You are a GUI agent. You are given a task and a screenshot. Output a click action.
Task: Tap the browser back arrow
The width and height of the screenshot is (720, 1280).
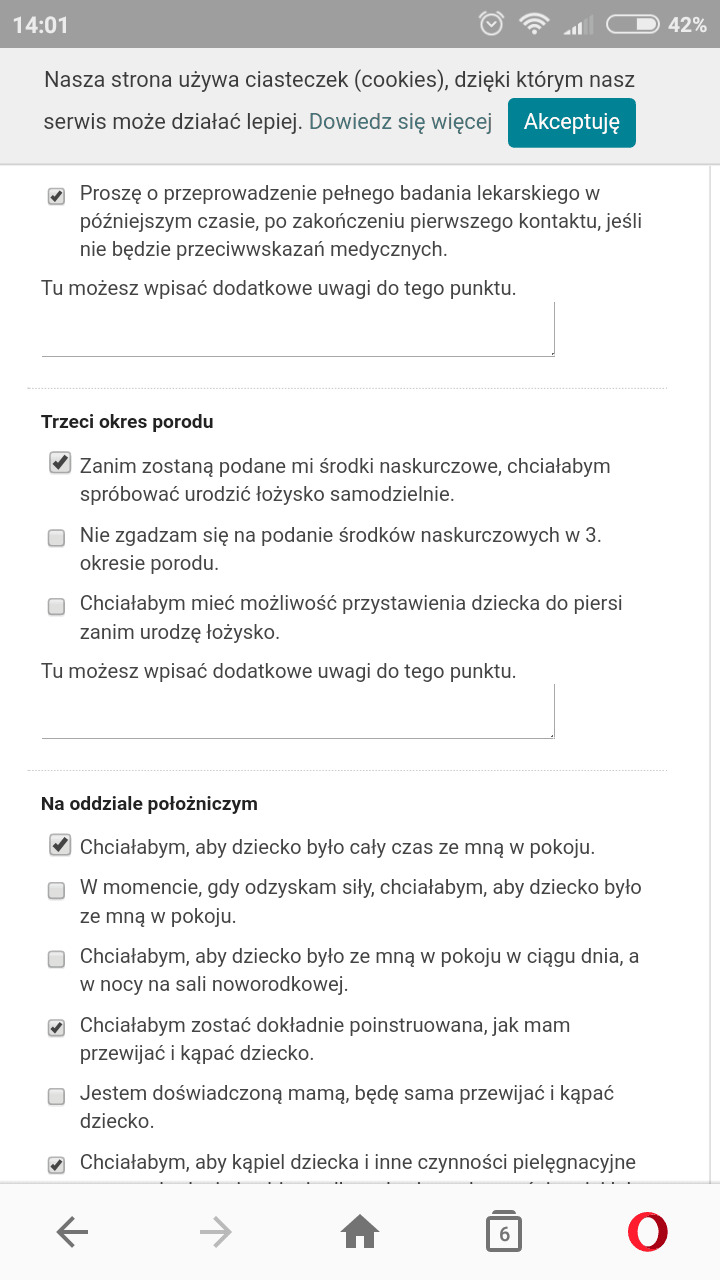pyautogui.click(x=72, y=1233)
